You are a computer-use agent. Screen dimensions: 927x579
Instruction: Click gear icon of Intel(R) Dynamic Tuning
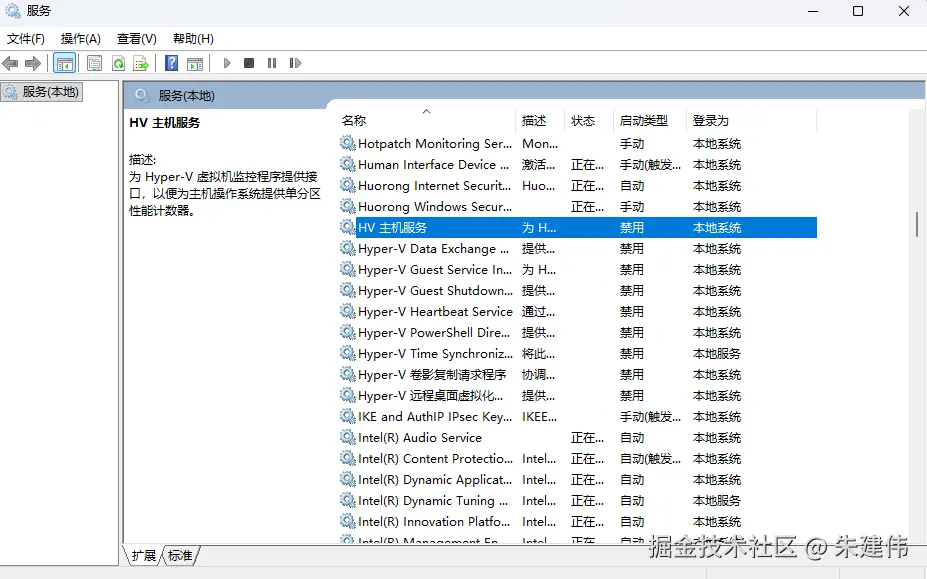point(348,500)
